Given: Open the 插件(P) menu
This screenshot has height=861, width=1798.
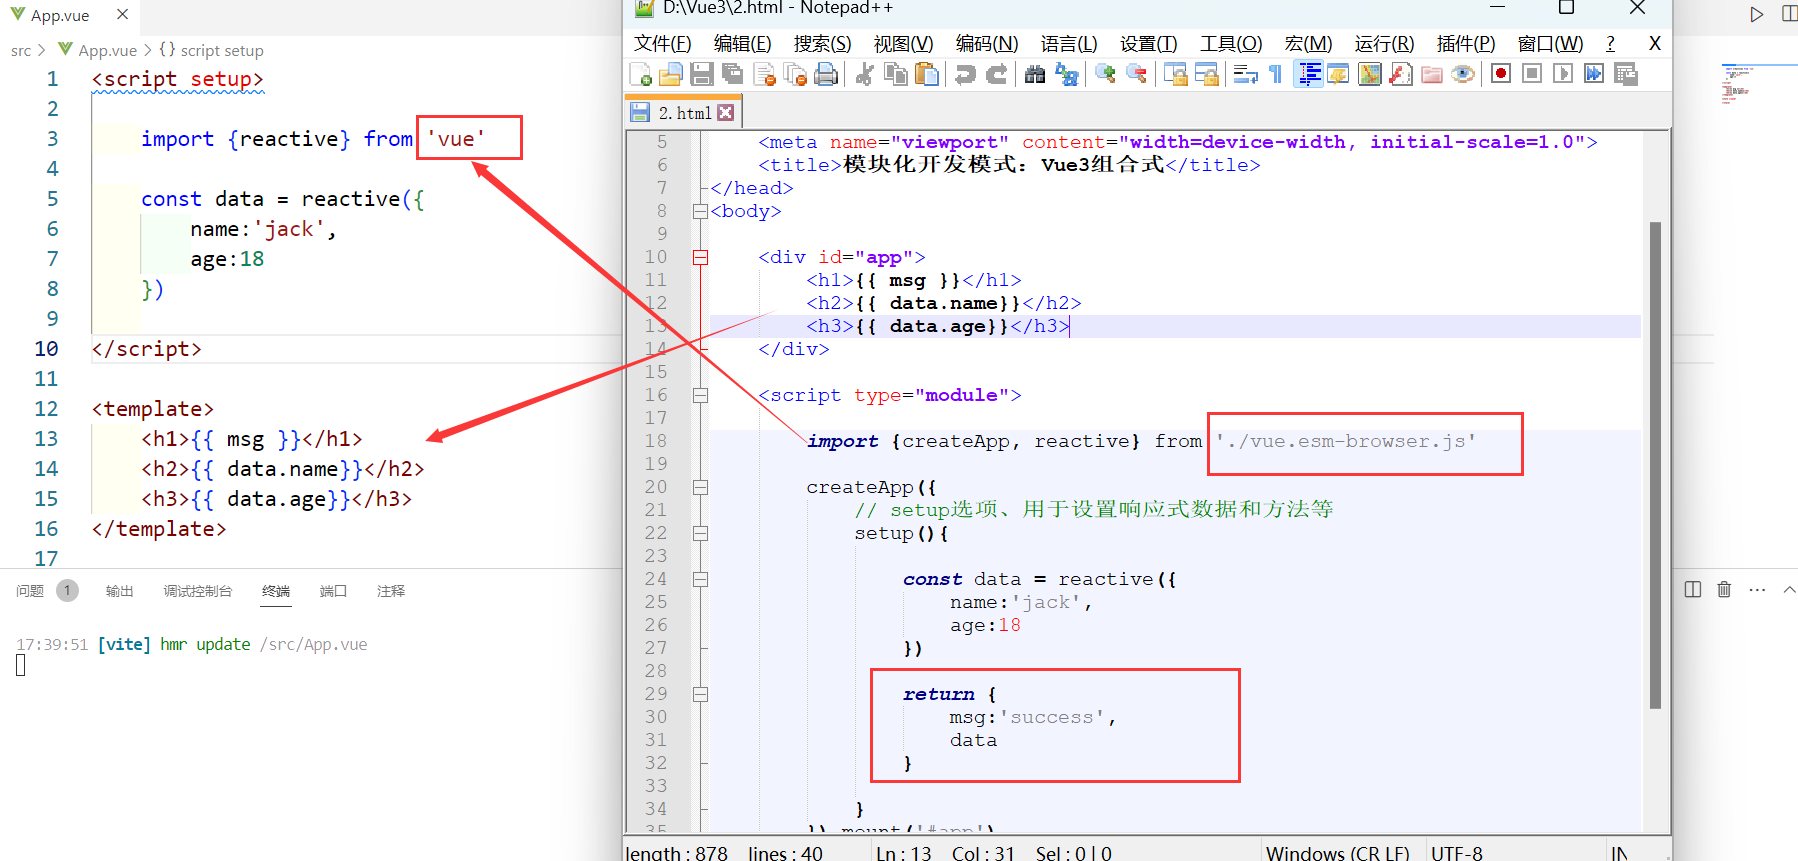Looking at the screenshot, I should tap(1466, 44).
